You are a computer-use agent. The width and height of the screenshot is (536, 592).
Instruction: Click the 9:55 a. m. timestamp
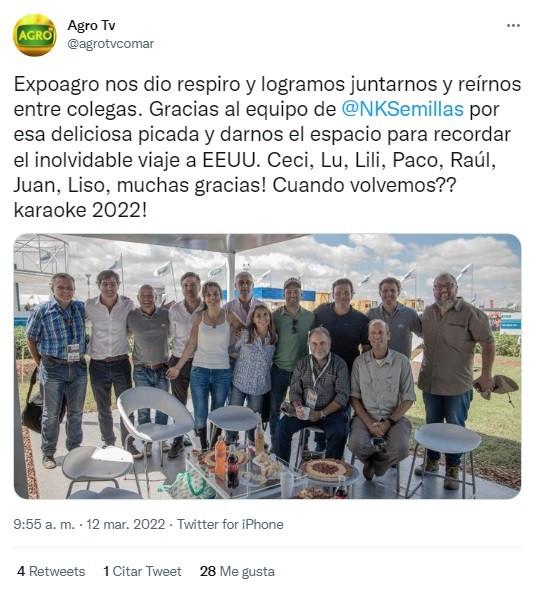44,524
